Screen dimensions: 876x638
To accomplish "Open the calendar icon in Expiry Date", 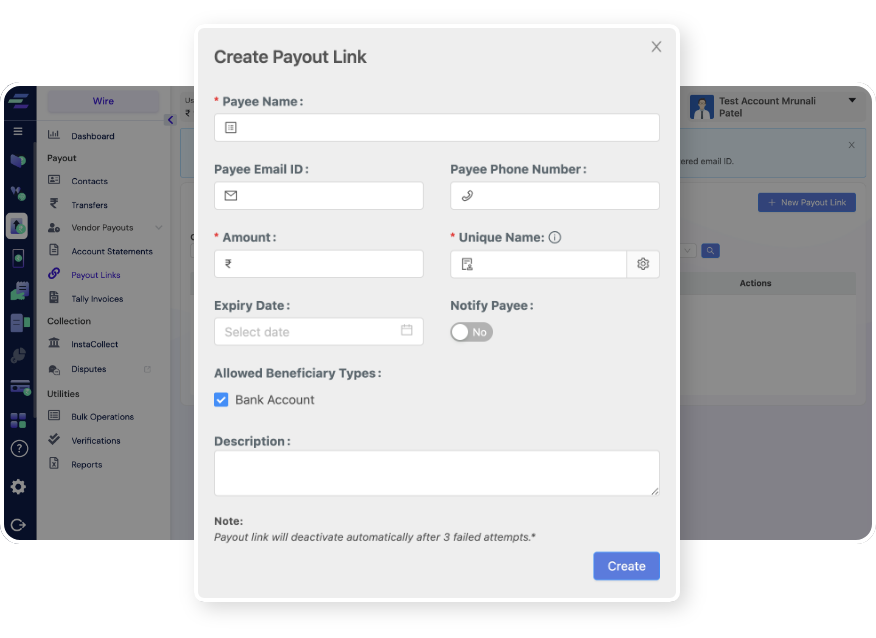I will coord(407,330).
